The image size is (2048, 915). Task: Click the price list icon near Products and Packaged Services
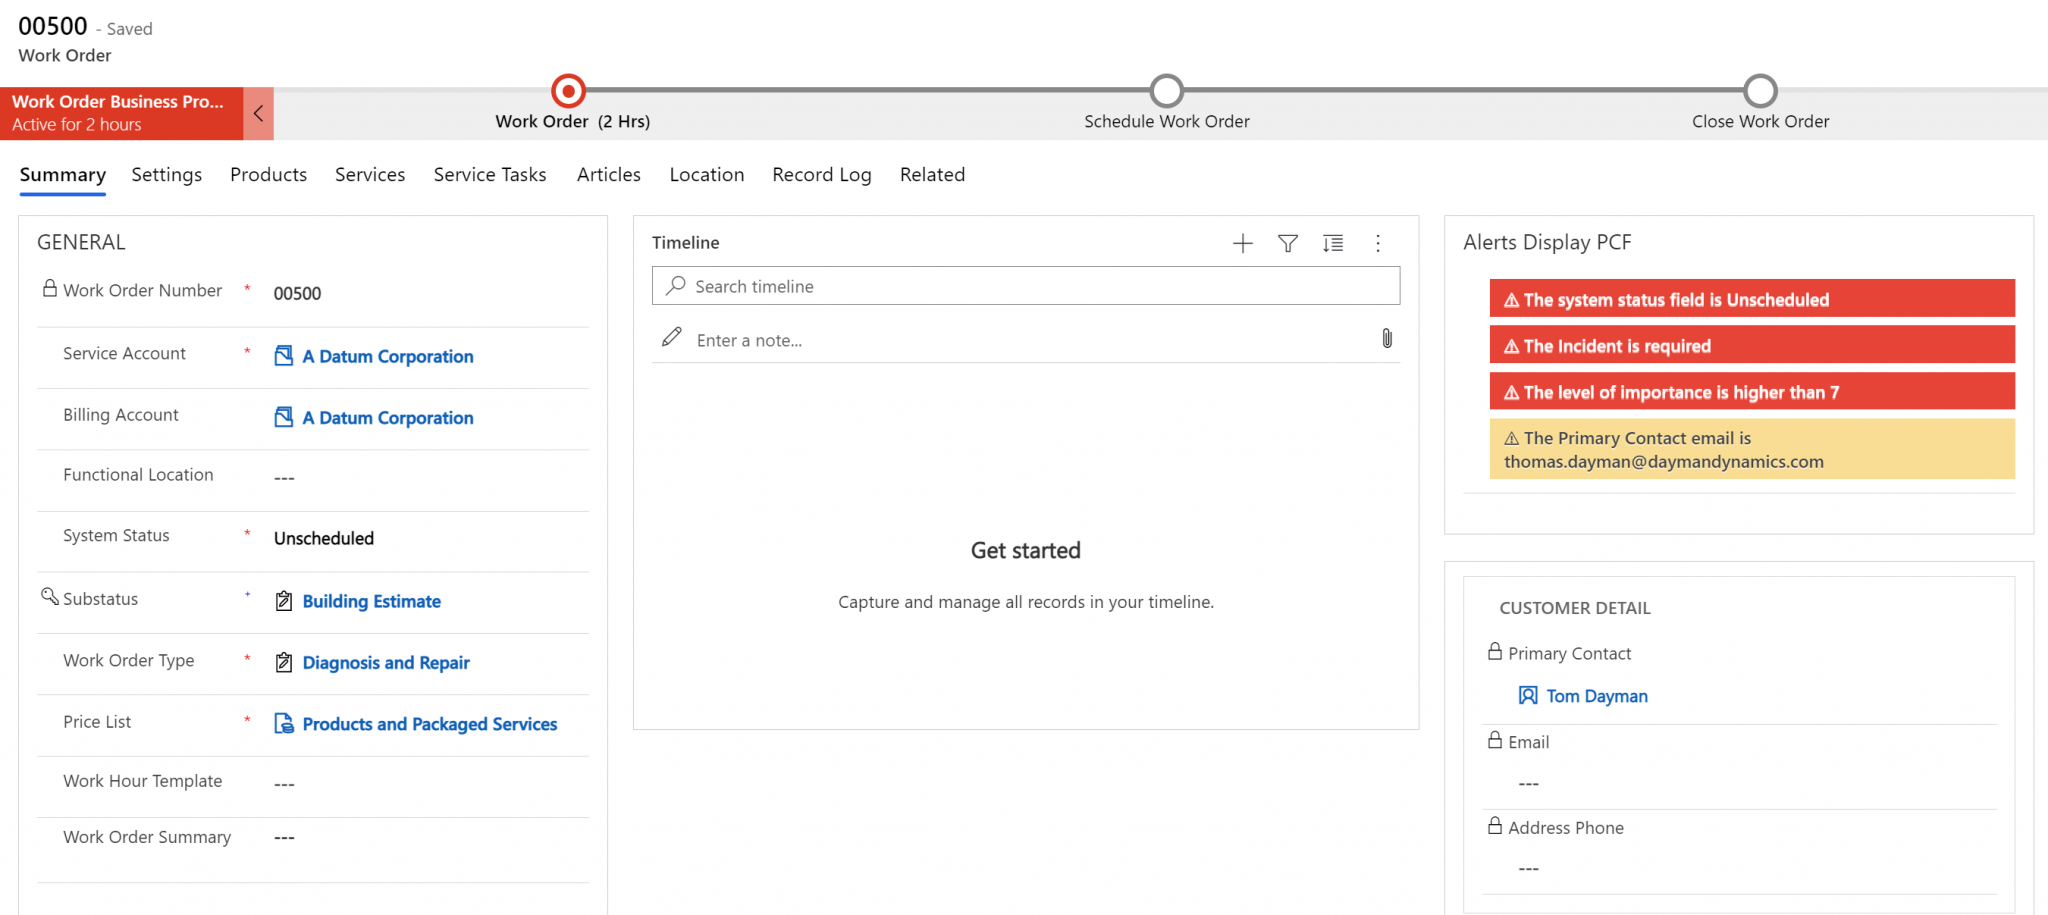283,723
